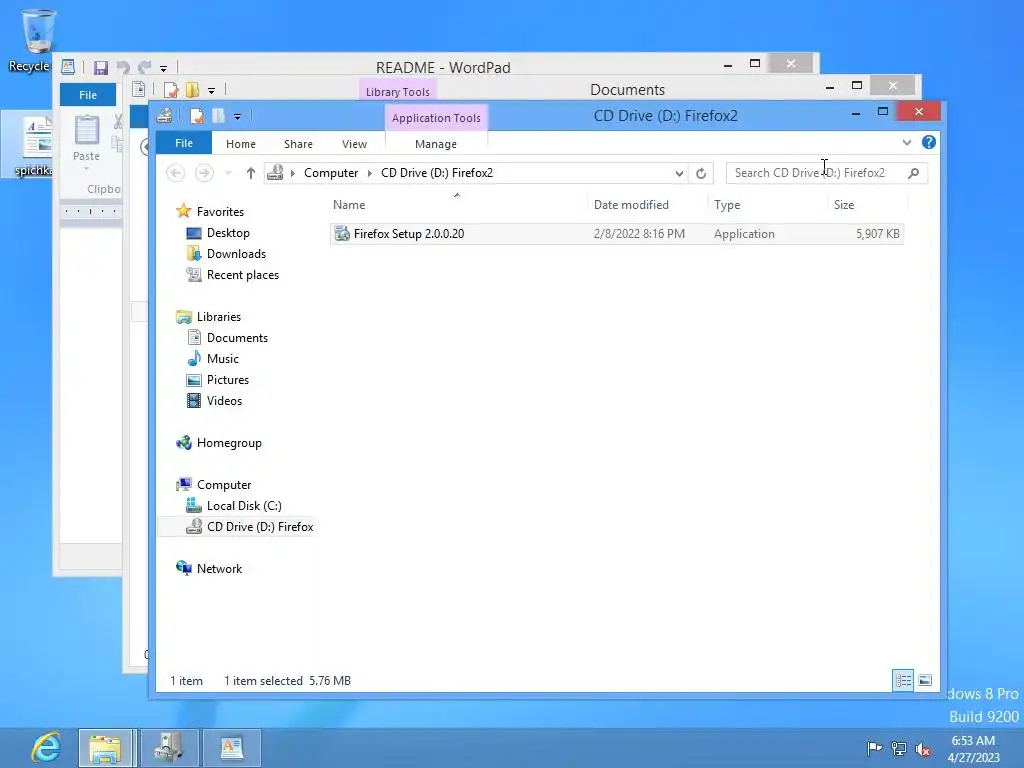Screen dimensions: 1024x768
Task: Open the View ribbon tab
Action: [354, 144]
